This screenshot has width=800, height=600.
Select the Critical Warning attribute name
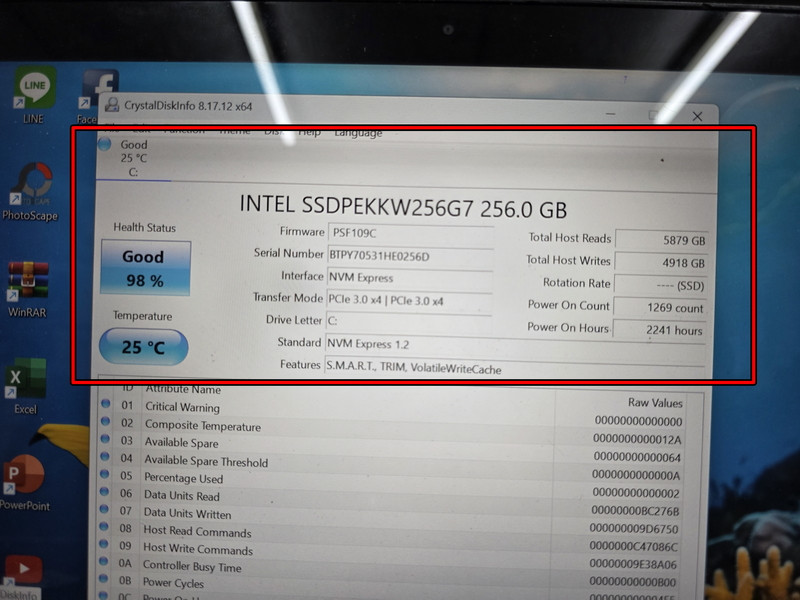(182, 407)
